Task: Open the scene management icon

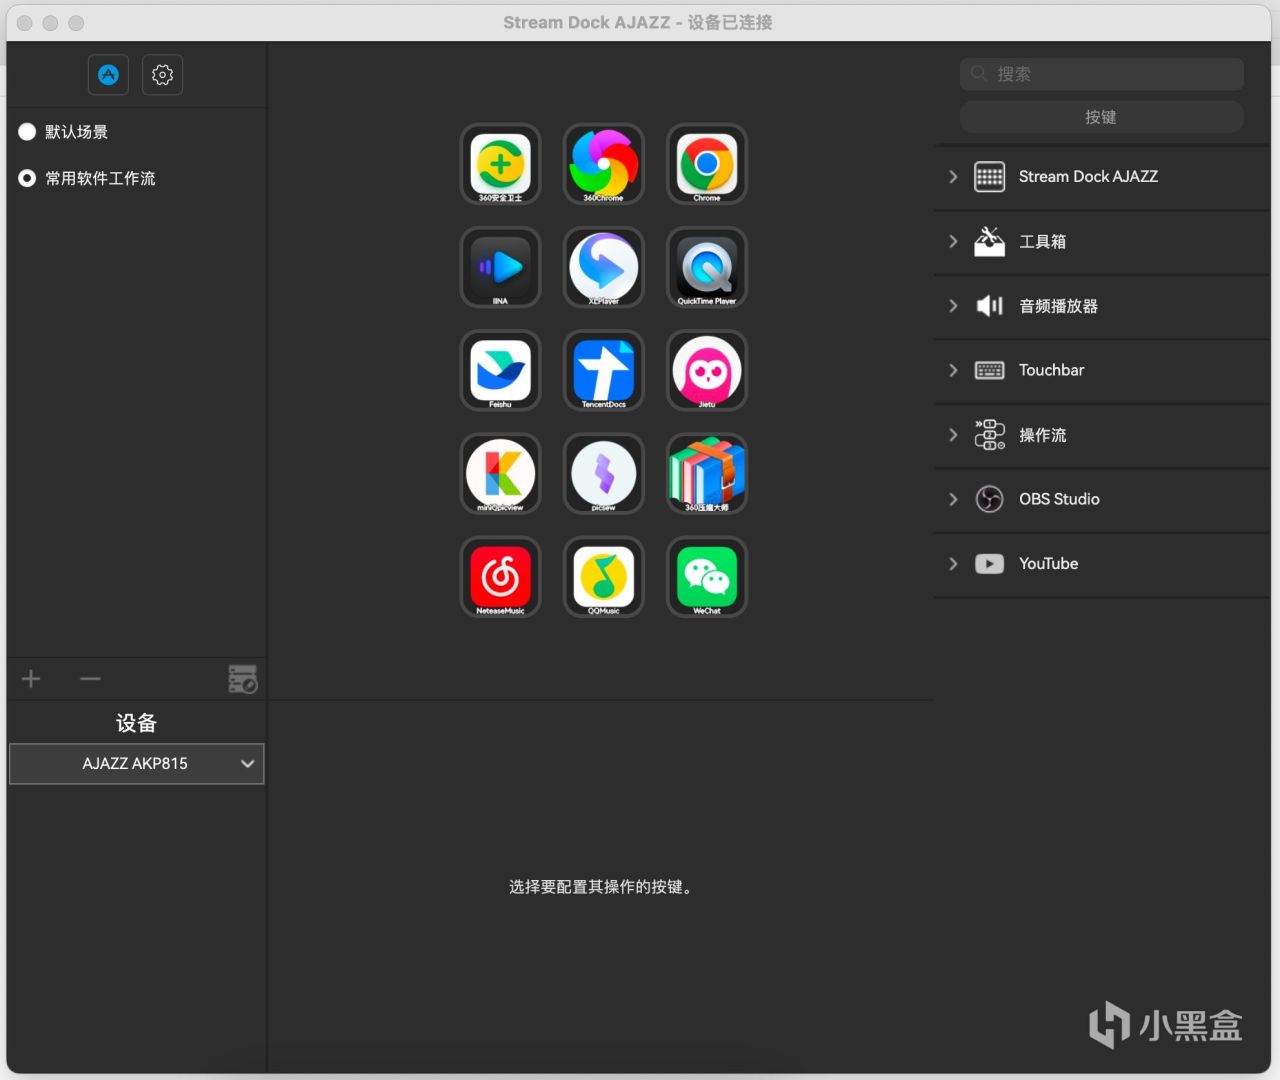Action: 243,679
